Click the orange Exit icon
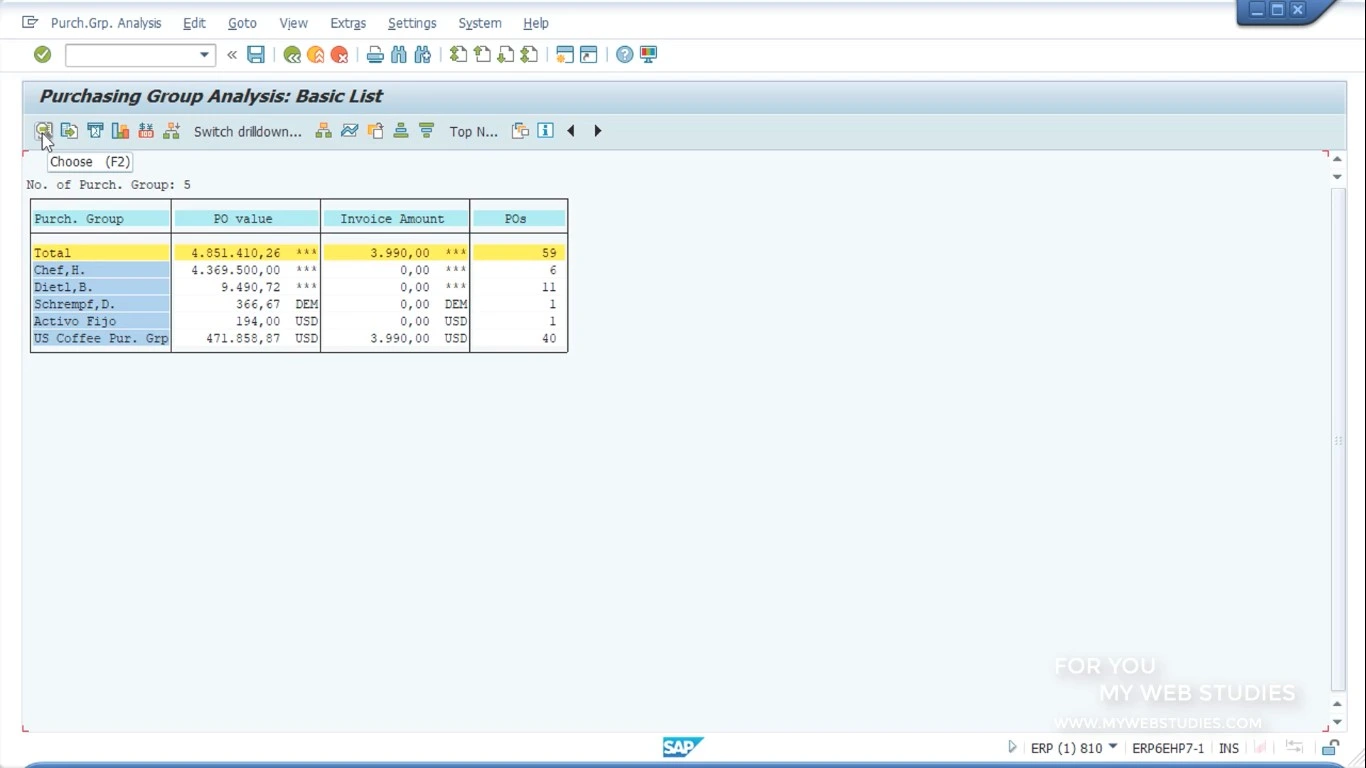 316,55
